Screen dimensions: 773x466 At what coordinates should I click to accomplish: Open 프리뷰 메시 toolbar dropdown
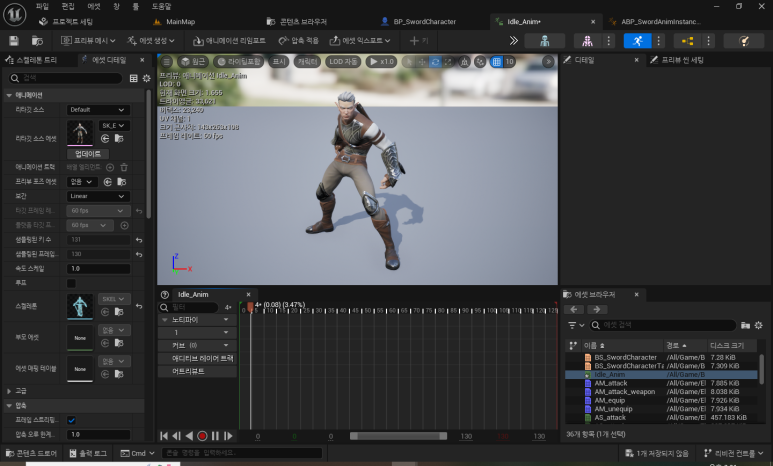point(88,40)
